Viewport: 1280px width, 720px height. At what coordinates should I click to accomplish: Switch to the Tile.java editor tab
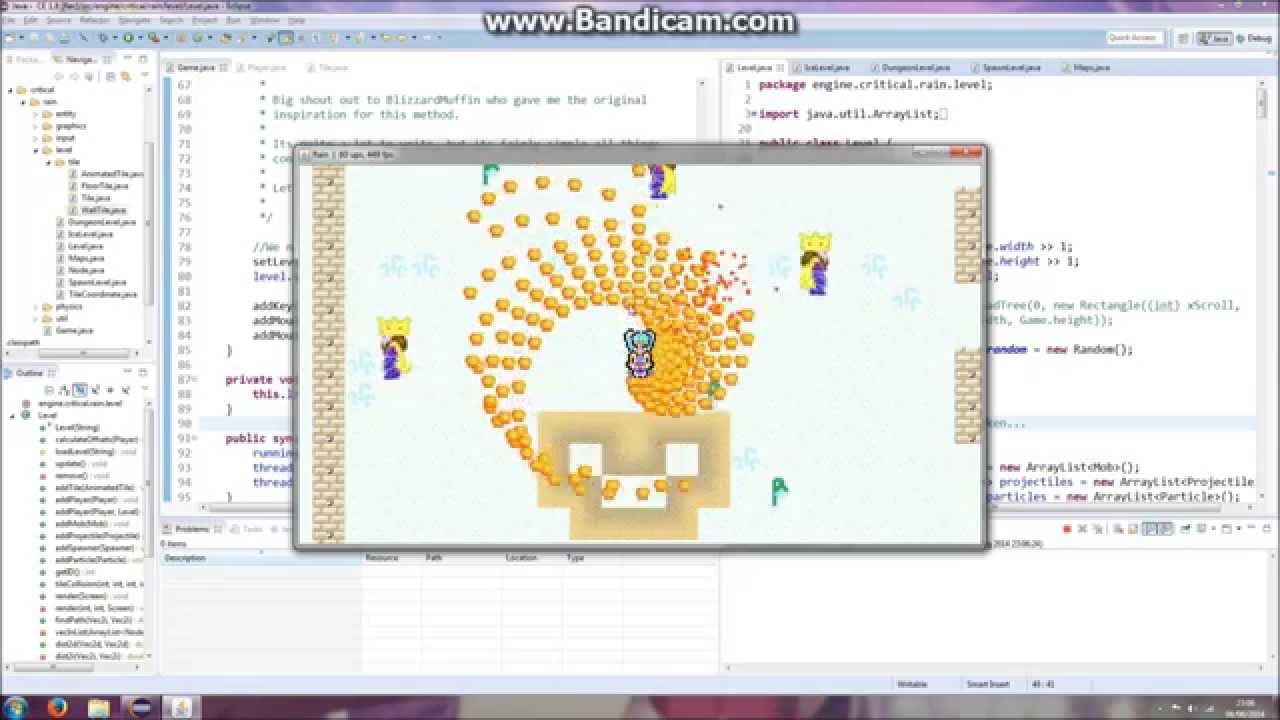(327, 67)
